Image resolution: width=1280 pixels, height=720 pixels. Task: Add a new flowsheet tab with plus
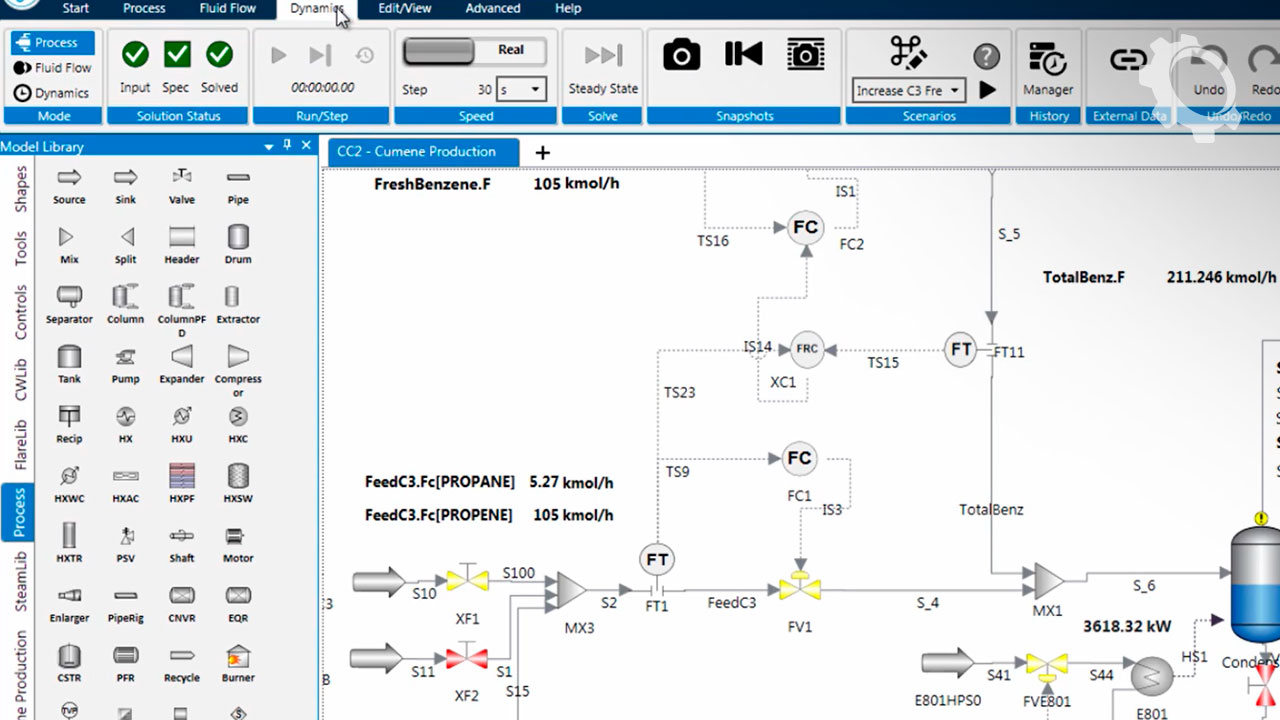click(542, 153)
